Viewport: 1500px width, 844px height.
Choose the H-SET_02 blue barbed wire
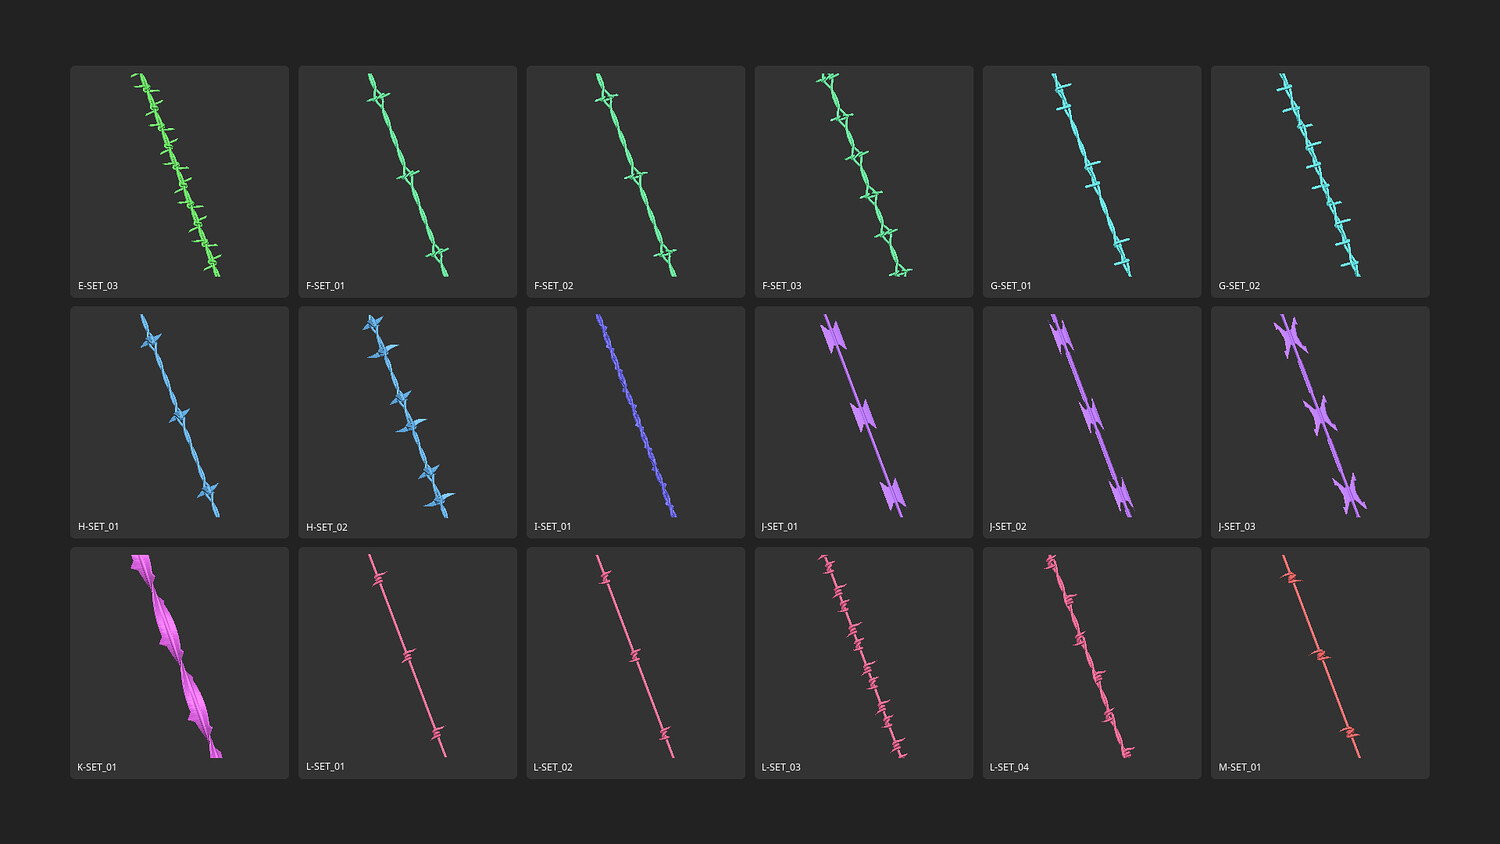407,422
